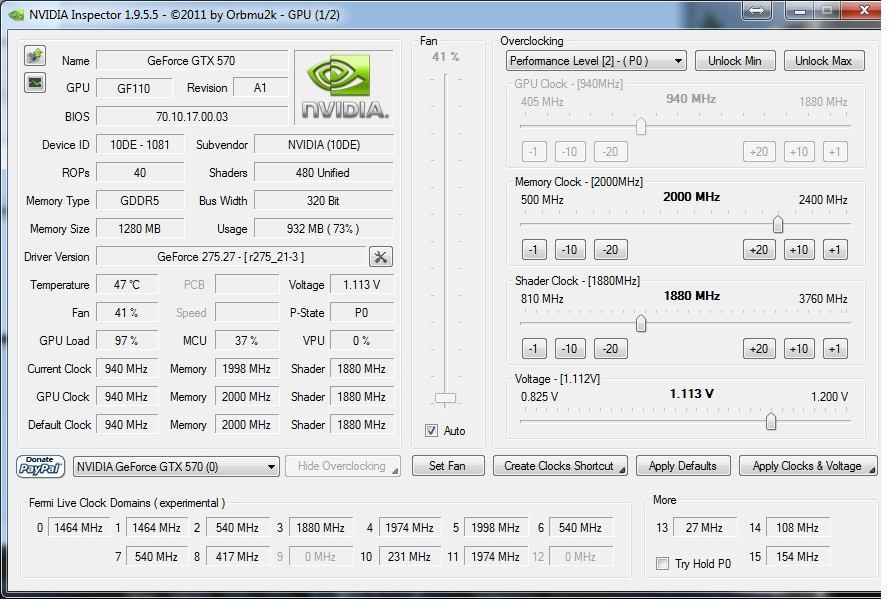Decrease Shader Clock by 20
895x599 pixels.
click(x=611, y=349)
